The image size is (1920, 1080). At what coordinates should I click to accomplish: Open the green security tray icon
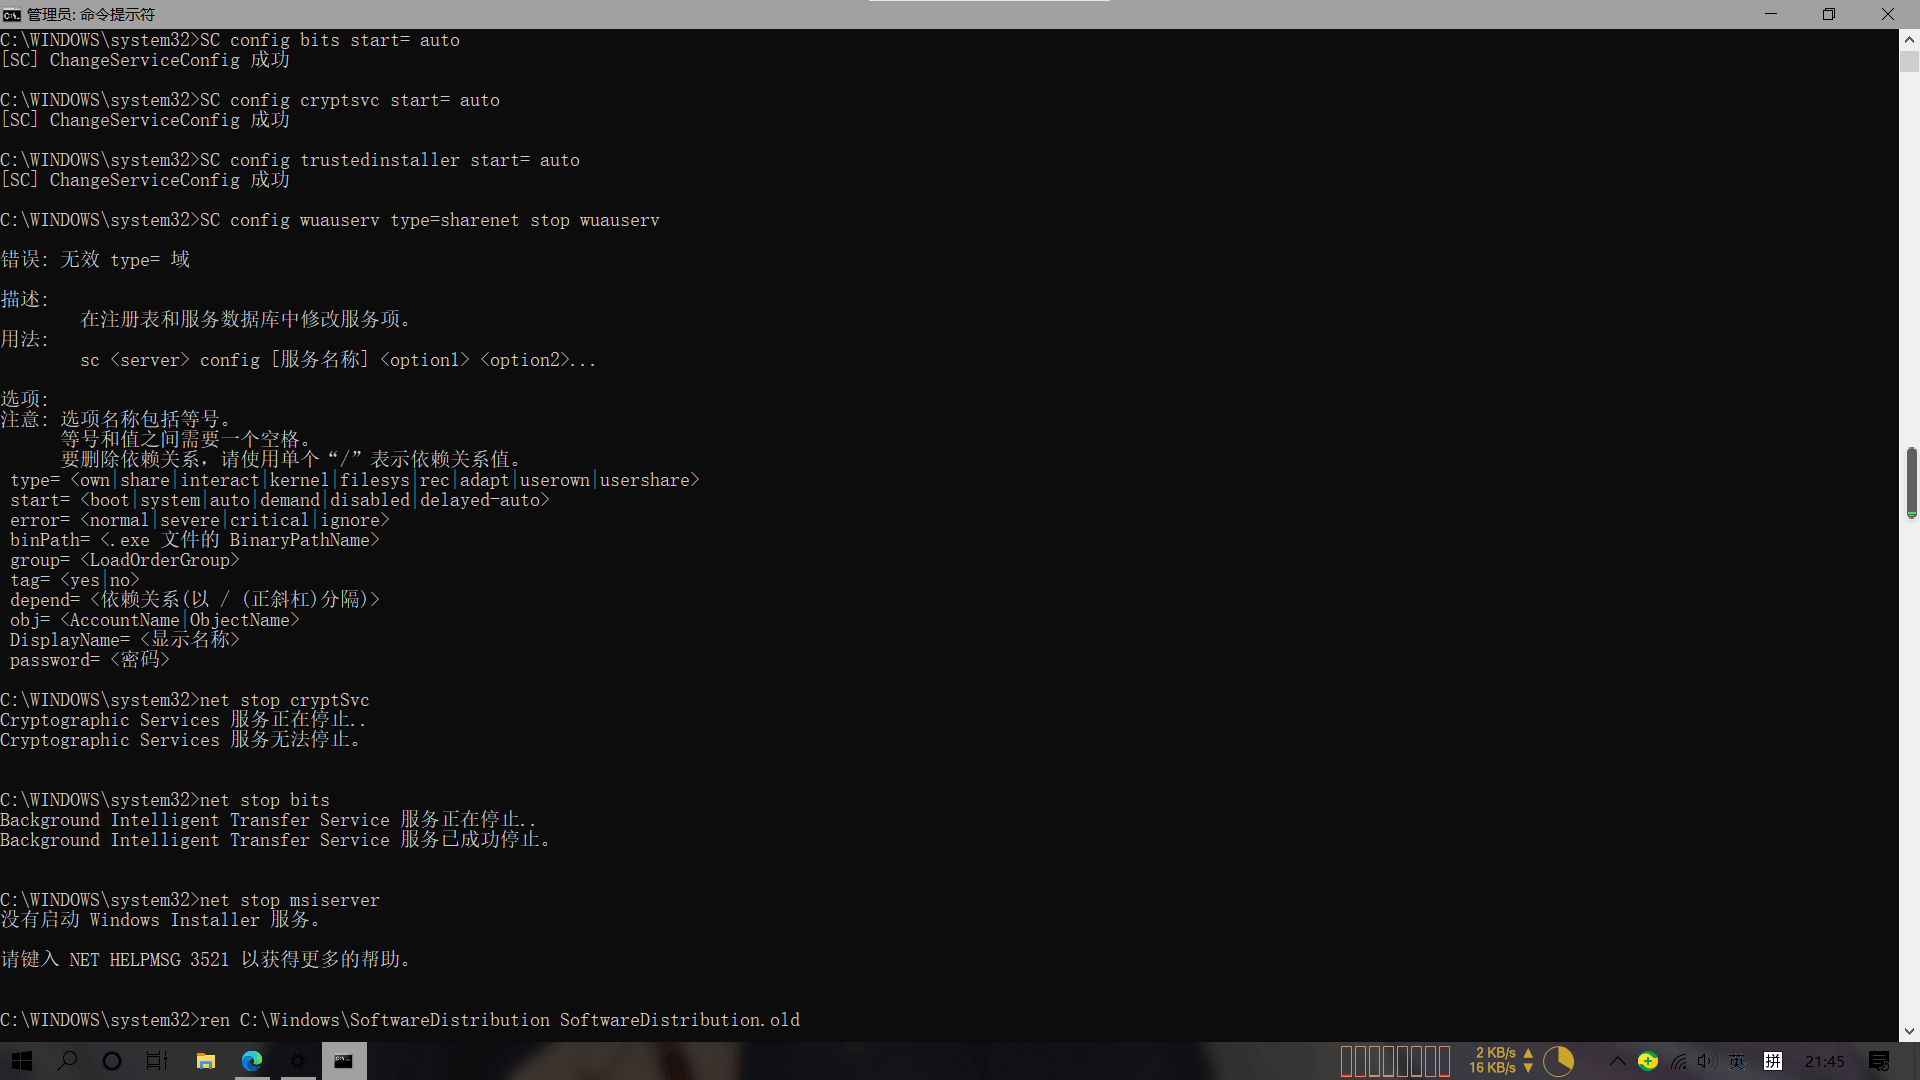(1648, 1061)
